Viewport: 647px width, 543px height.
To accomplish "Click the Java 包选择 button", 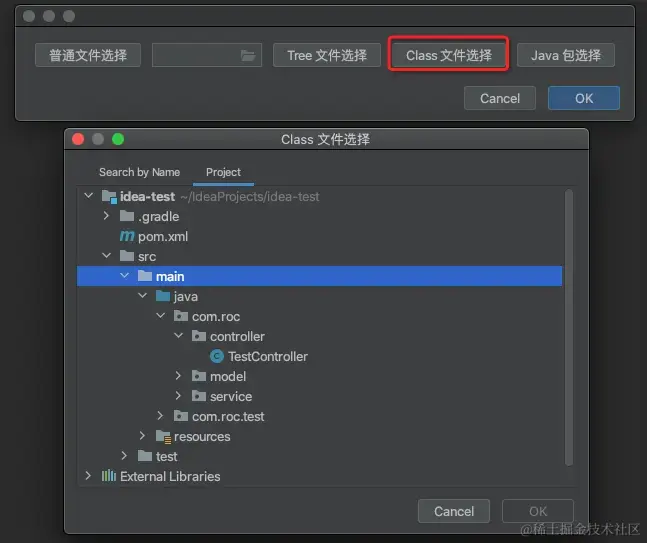I will 566,55.
